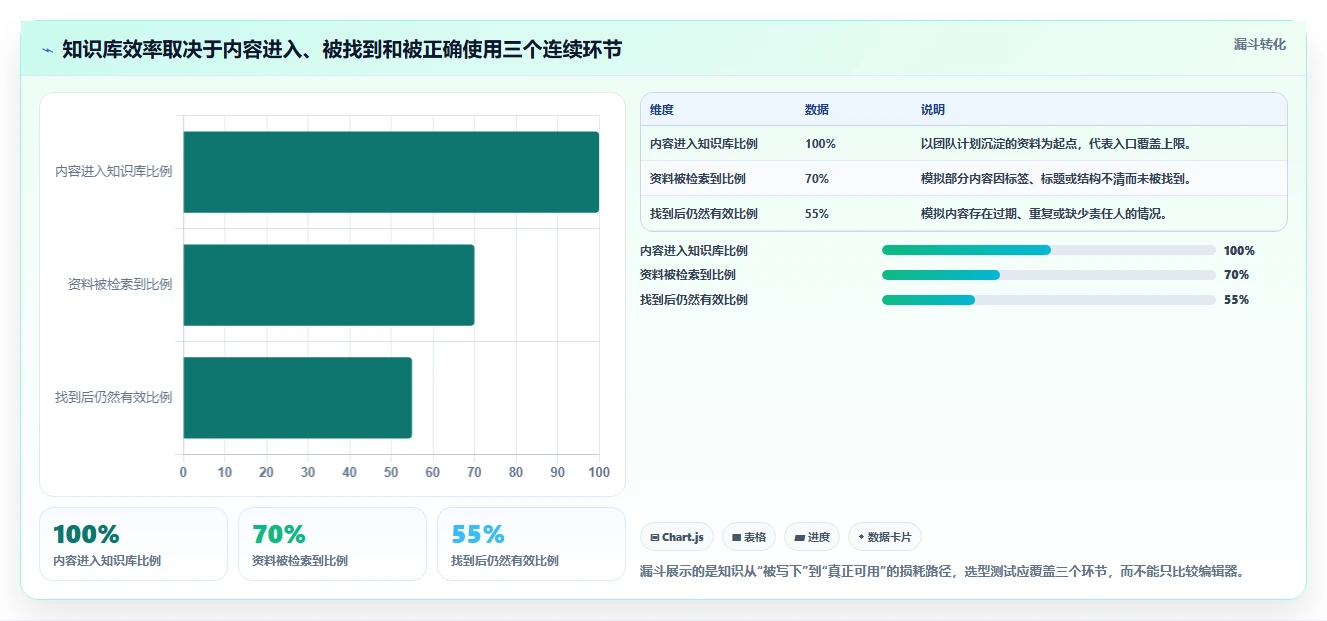The height and width of the screenshot is (621, 1327).
Task: Click the 找到后仍然有效比例 chart bar
Action: point(297,398)
